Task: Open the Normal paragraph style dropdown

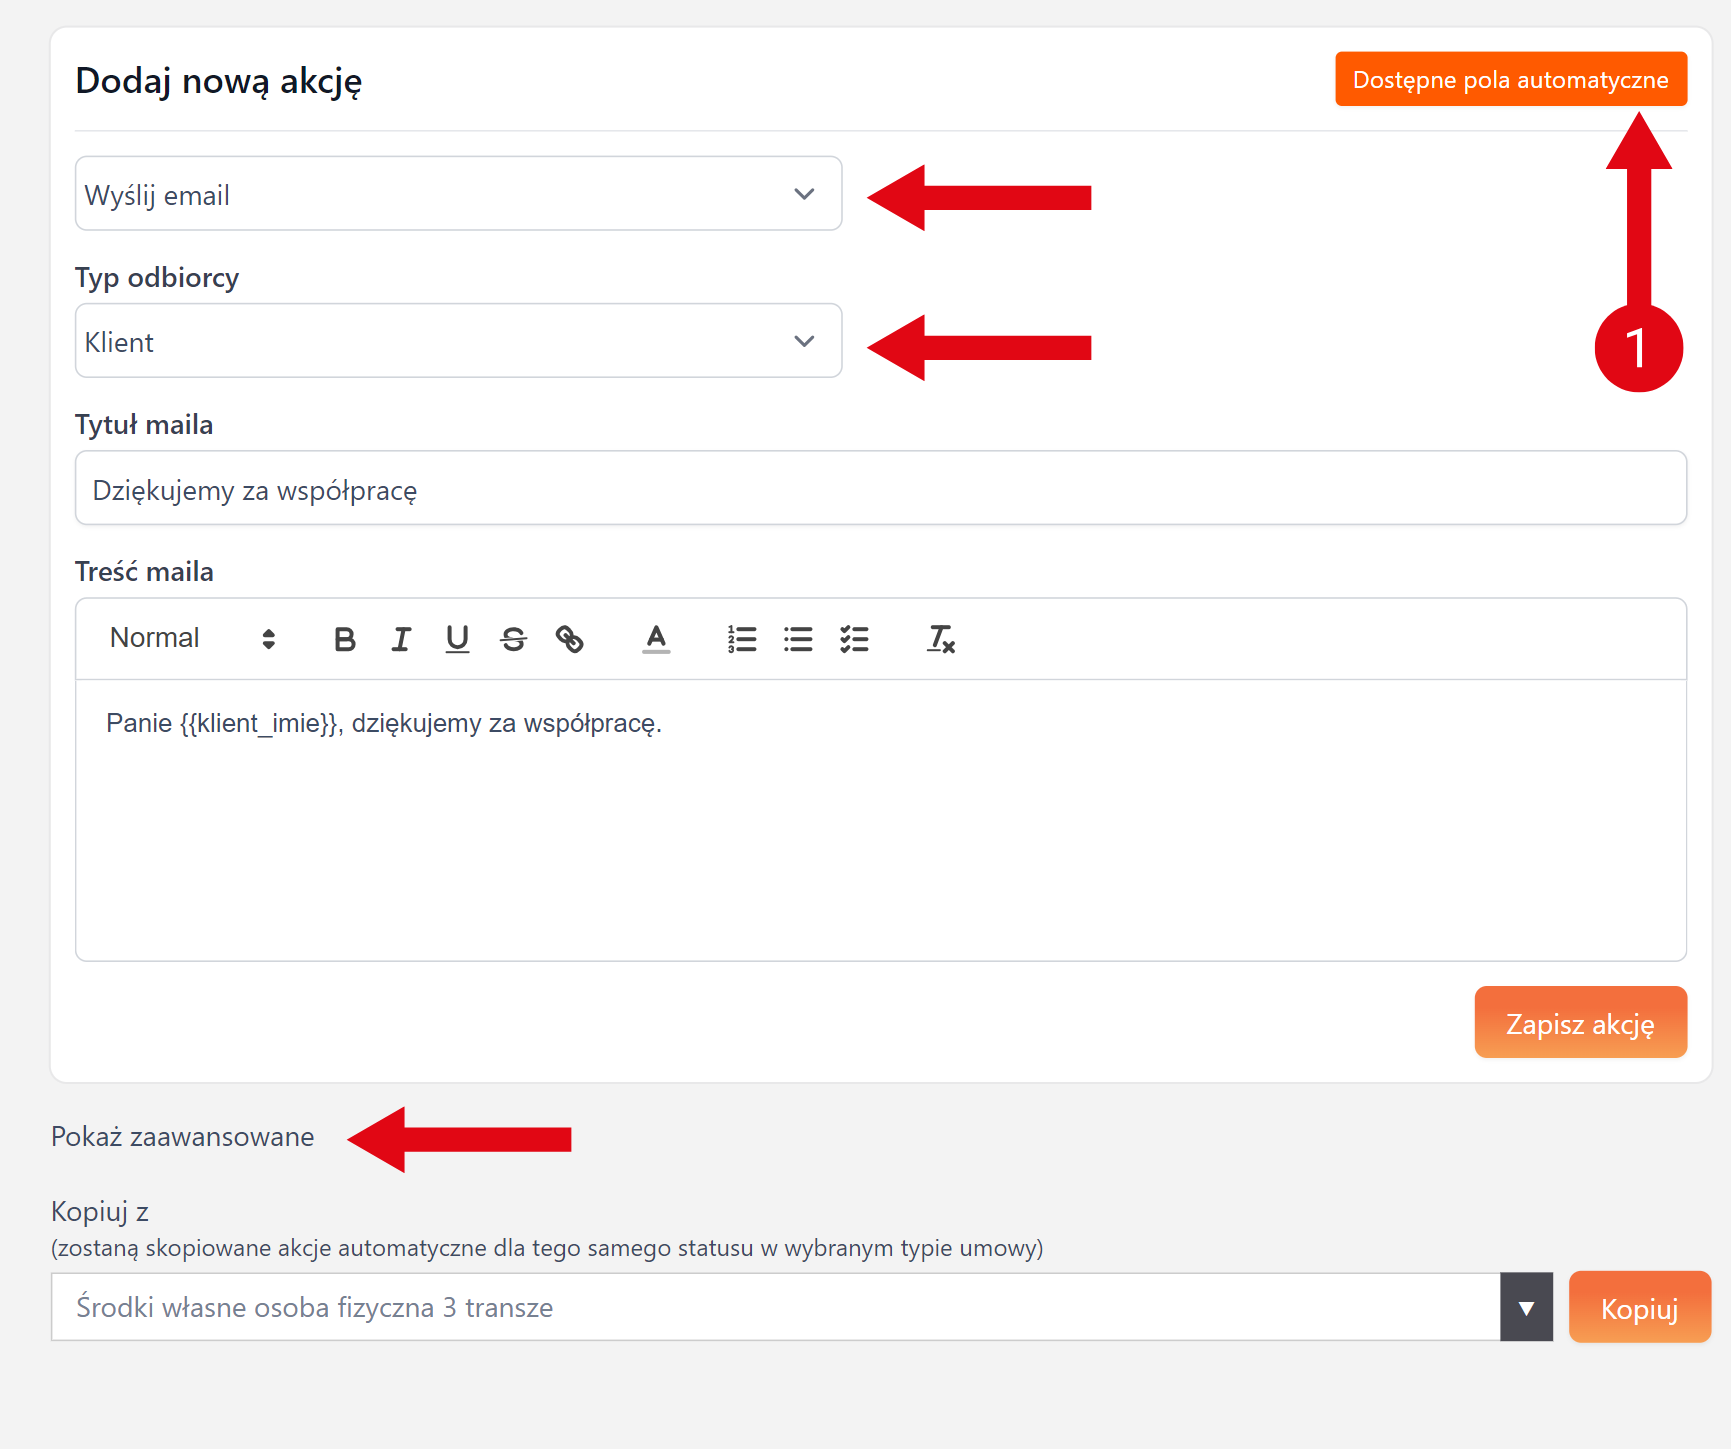Action: (x=192, y=639)
